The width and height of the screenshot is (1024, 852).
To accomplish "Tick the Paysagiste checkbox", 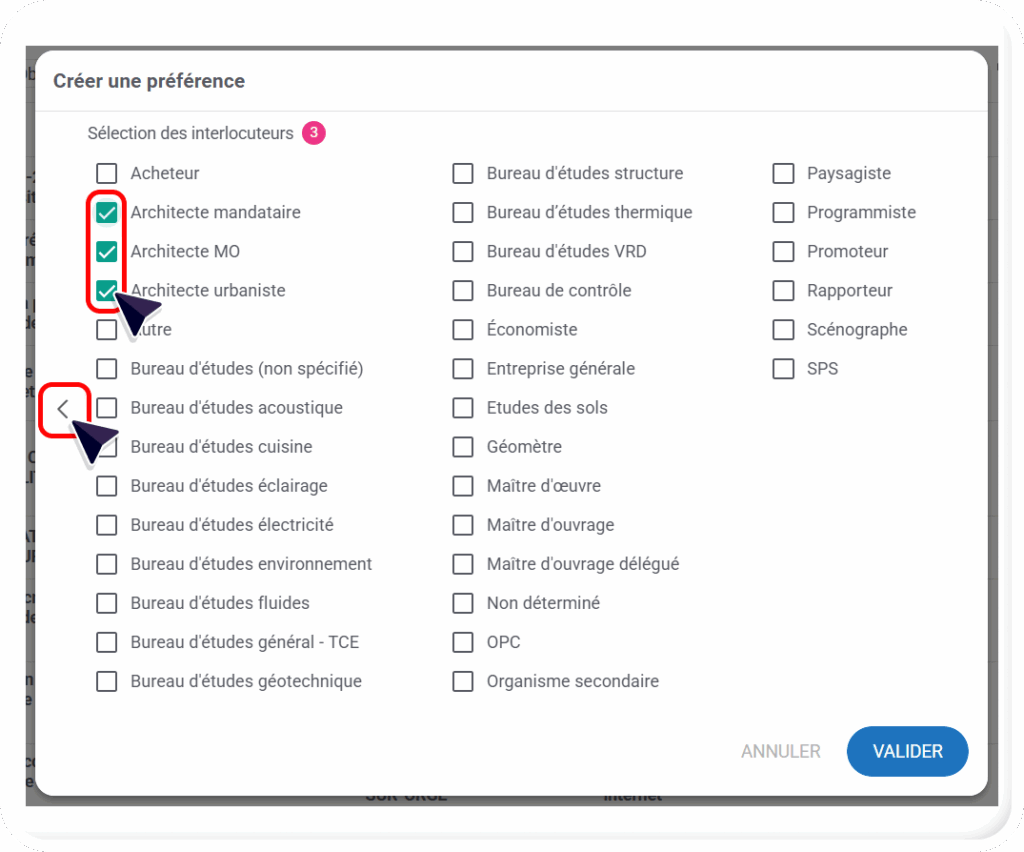I will (783, 173).
